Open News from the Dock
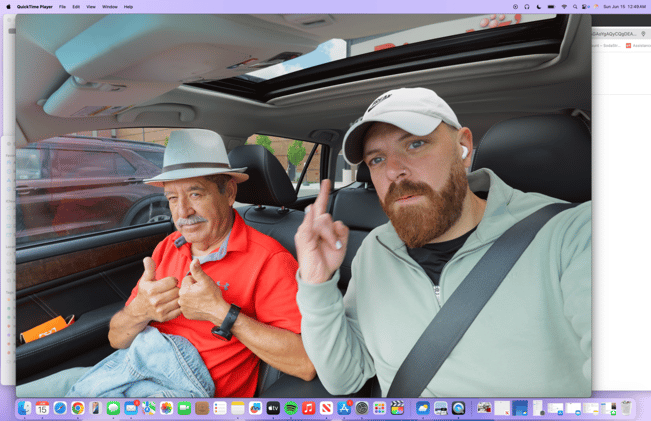The width and height of the screenshot is (651, 421). coord(326,408)
